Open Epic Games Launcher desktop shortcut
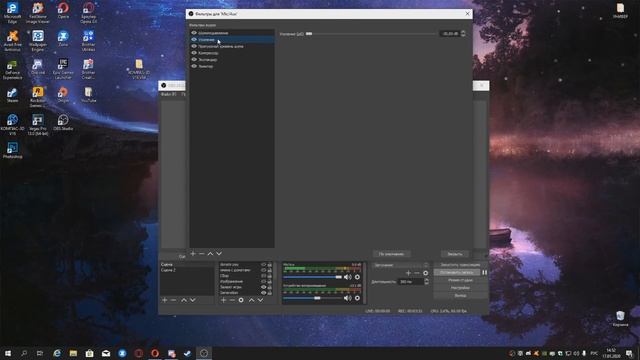This screenshot has width=640, height=360. tap(63, 69)
